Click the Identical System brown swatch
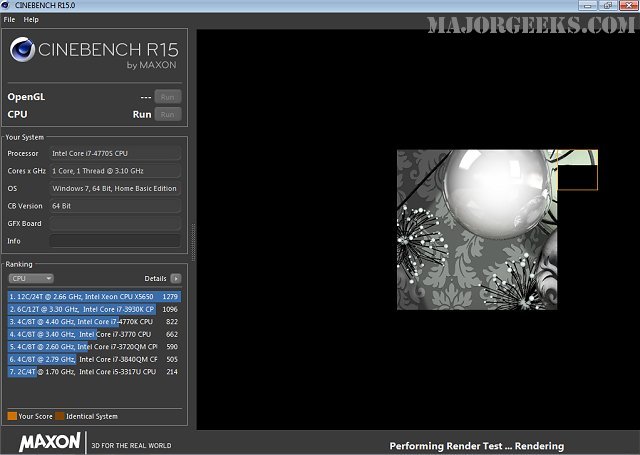Viewport: 640px width, 455px height. (60, 416)
